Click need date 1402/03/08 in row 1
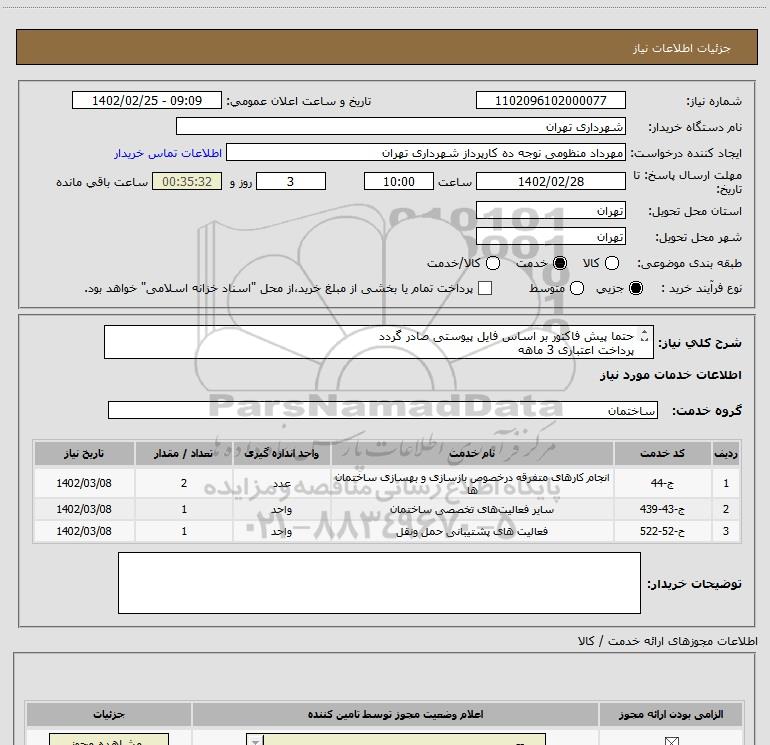The width and height of the screenshot is (770, 745). pyautogui.click(x=84, y=483)
